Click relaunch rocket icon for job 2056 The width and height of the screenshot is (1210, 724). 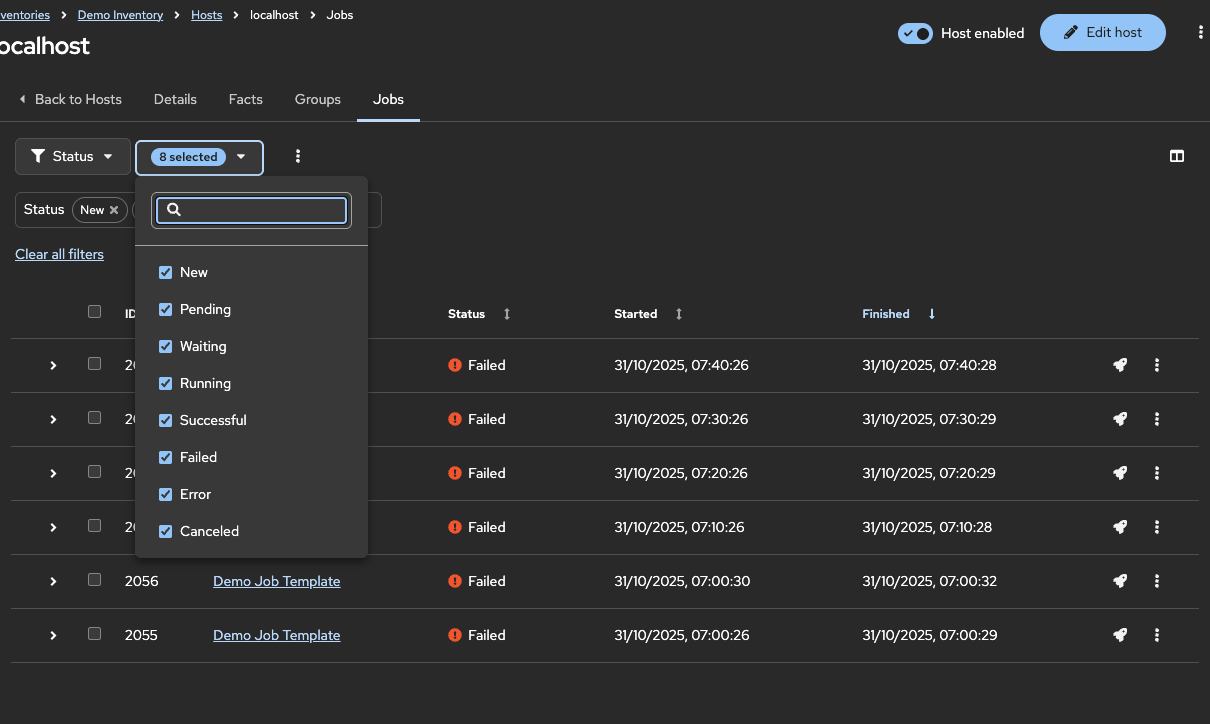pyautogui.click(x=1120, y=581)
